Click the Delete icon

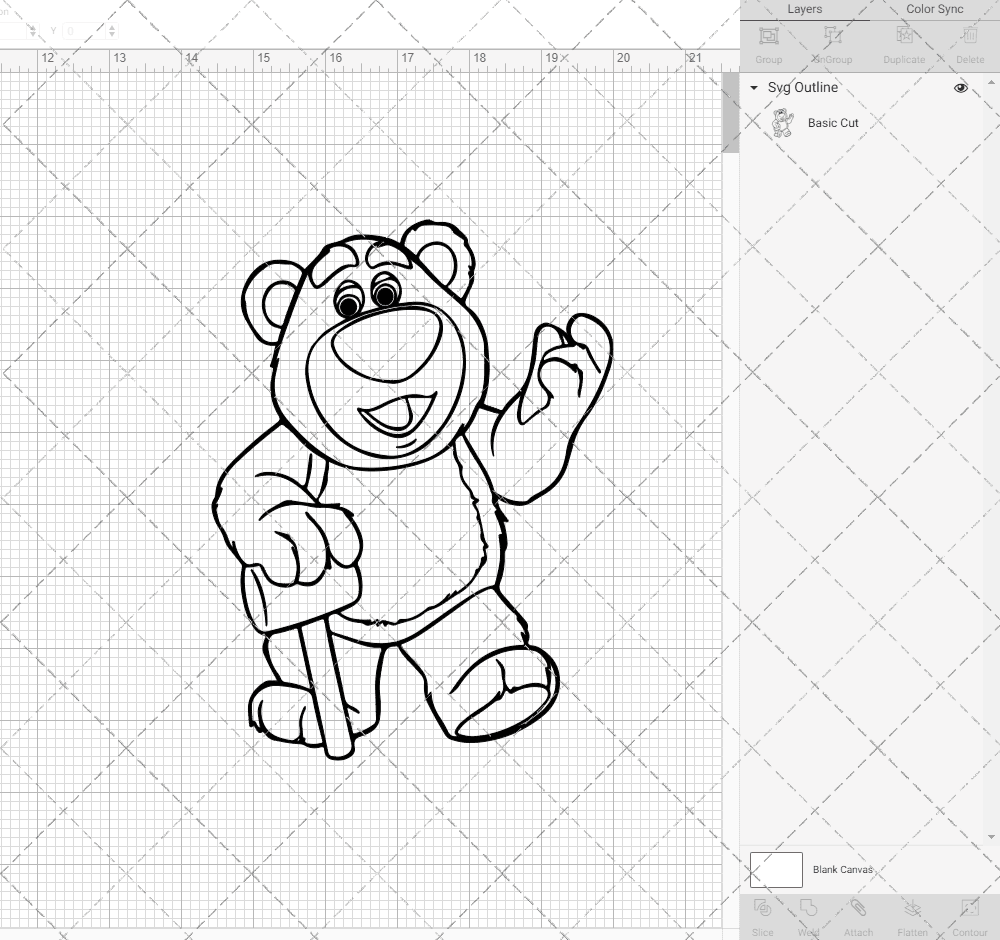(x=969, y=42)
